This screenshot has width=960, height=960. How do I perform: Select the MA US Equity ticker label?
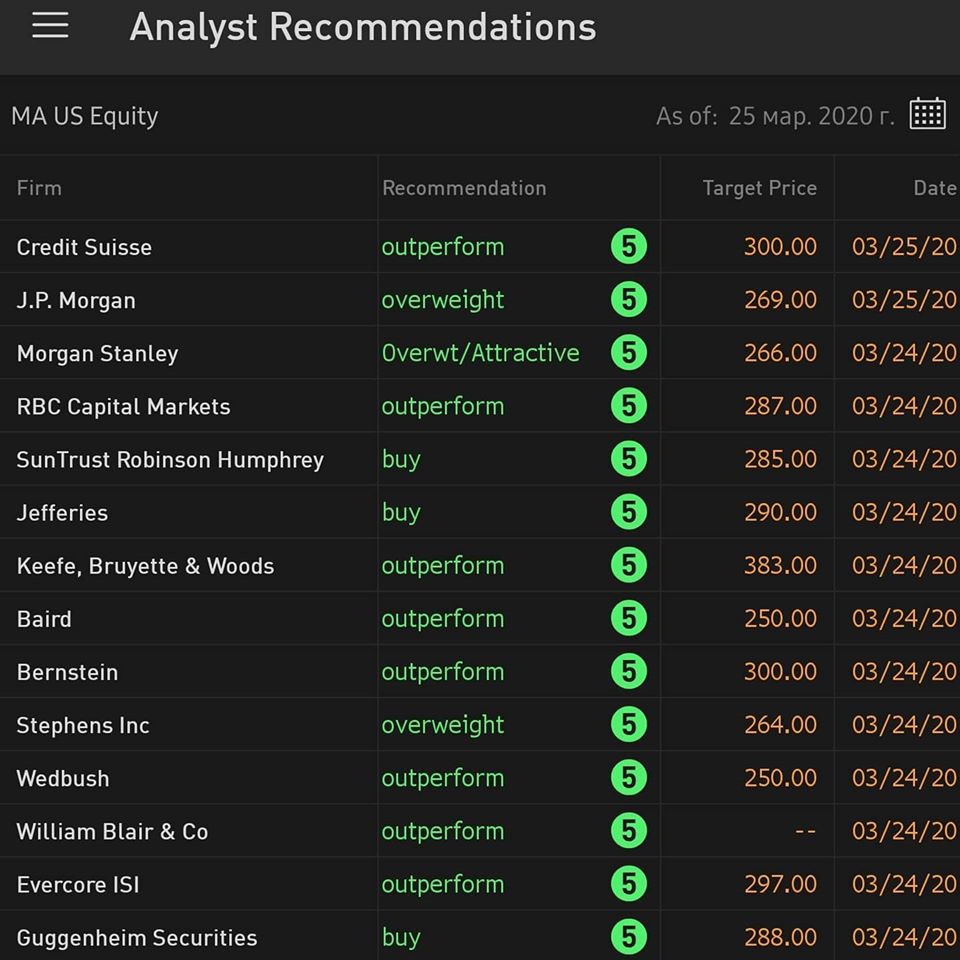coord(84,116)
